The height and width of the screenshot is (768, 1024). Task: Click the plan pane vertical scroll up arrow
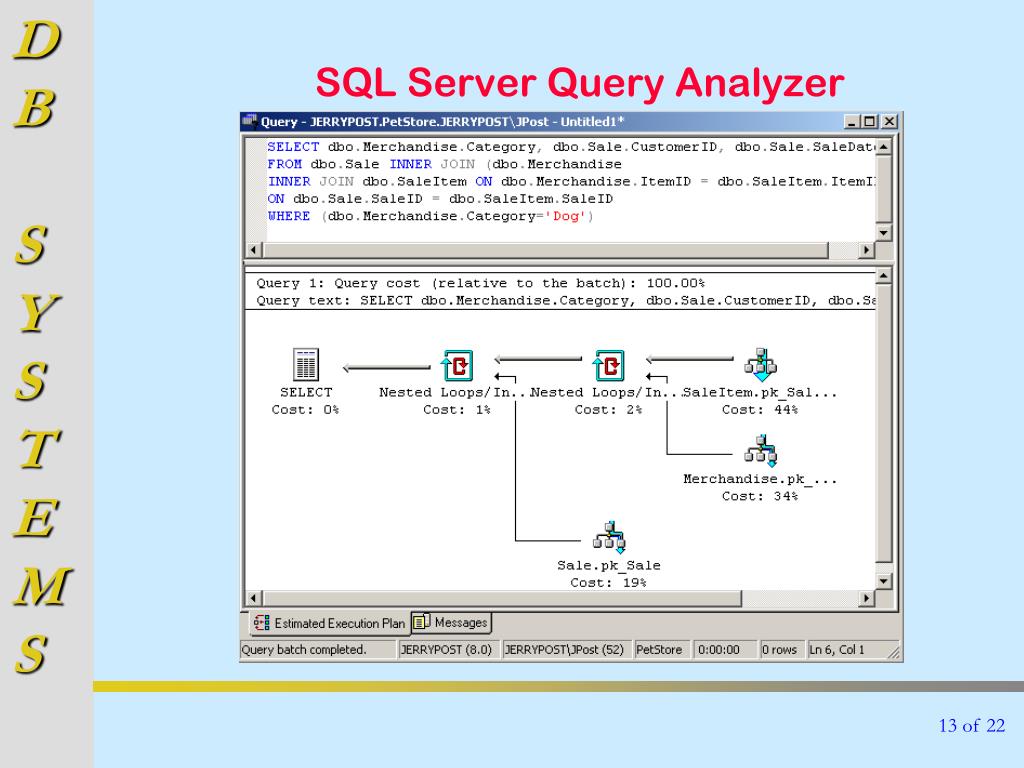(x=884, y=276)
